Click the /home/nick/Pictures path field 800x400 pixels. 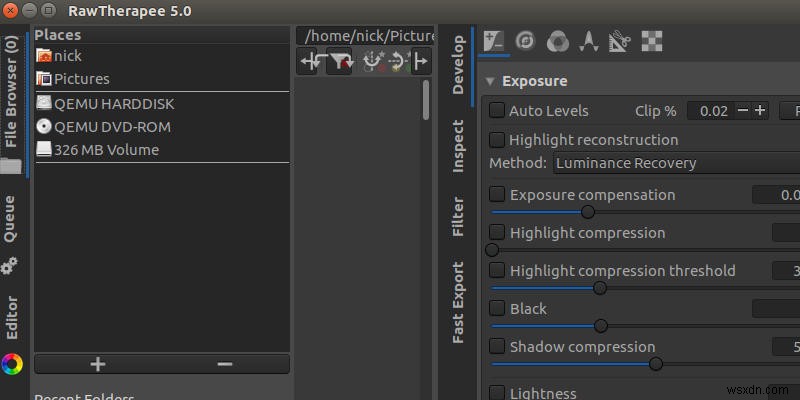click(x=365, y=36)
